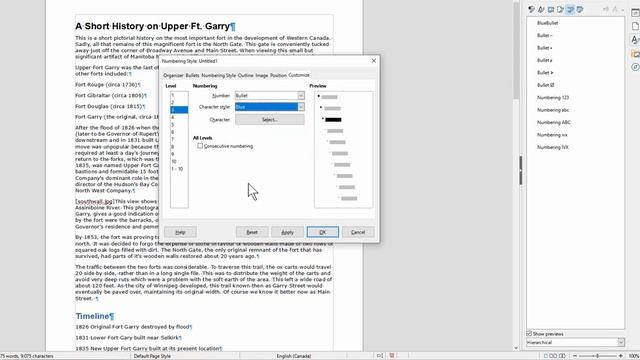Click the English (Canada) language status entry

pyautogui.click(x=293, y=356)
